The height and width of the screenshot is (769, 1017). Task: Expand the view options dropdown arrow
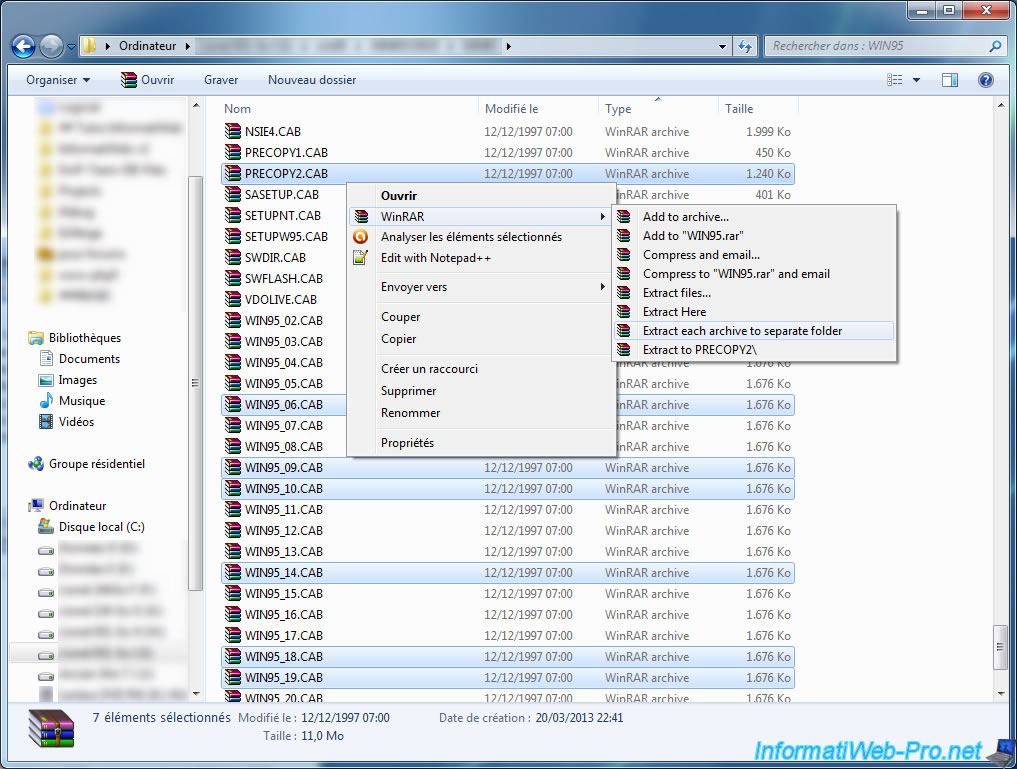pos(916,80)
